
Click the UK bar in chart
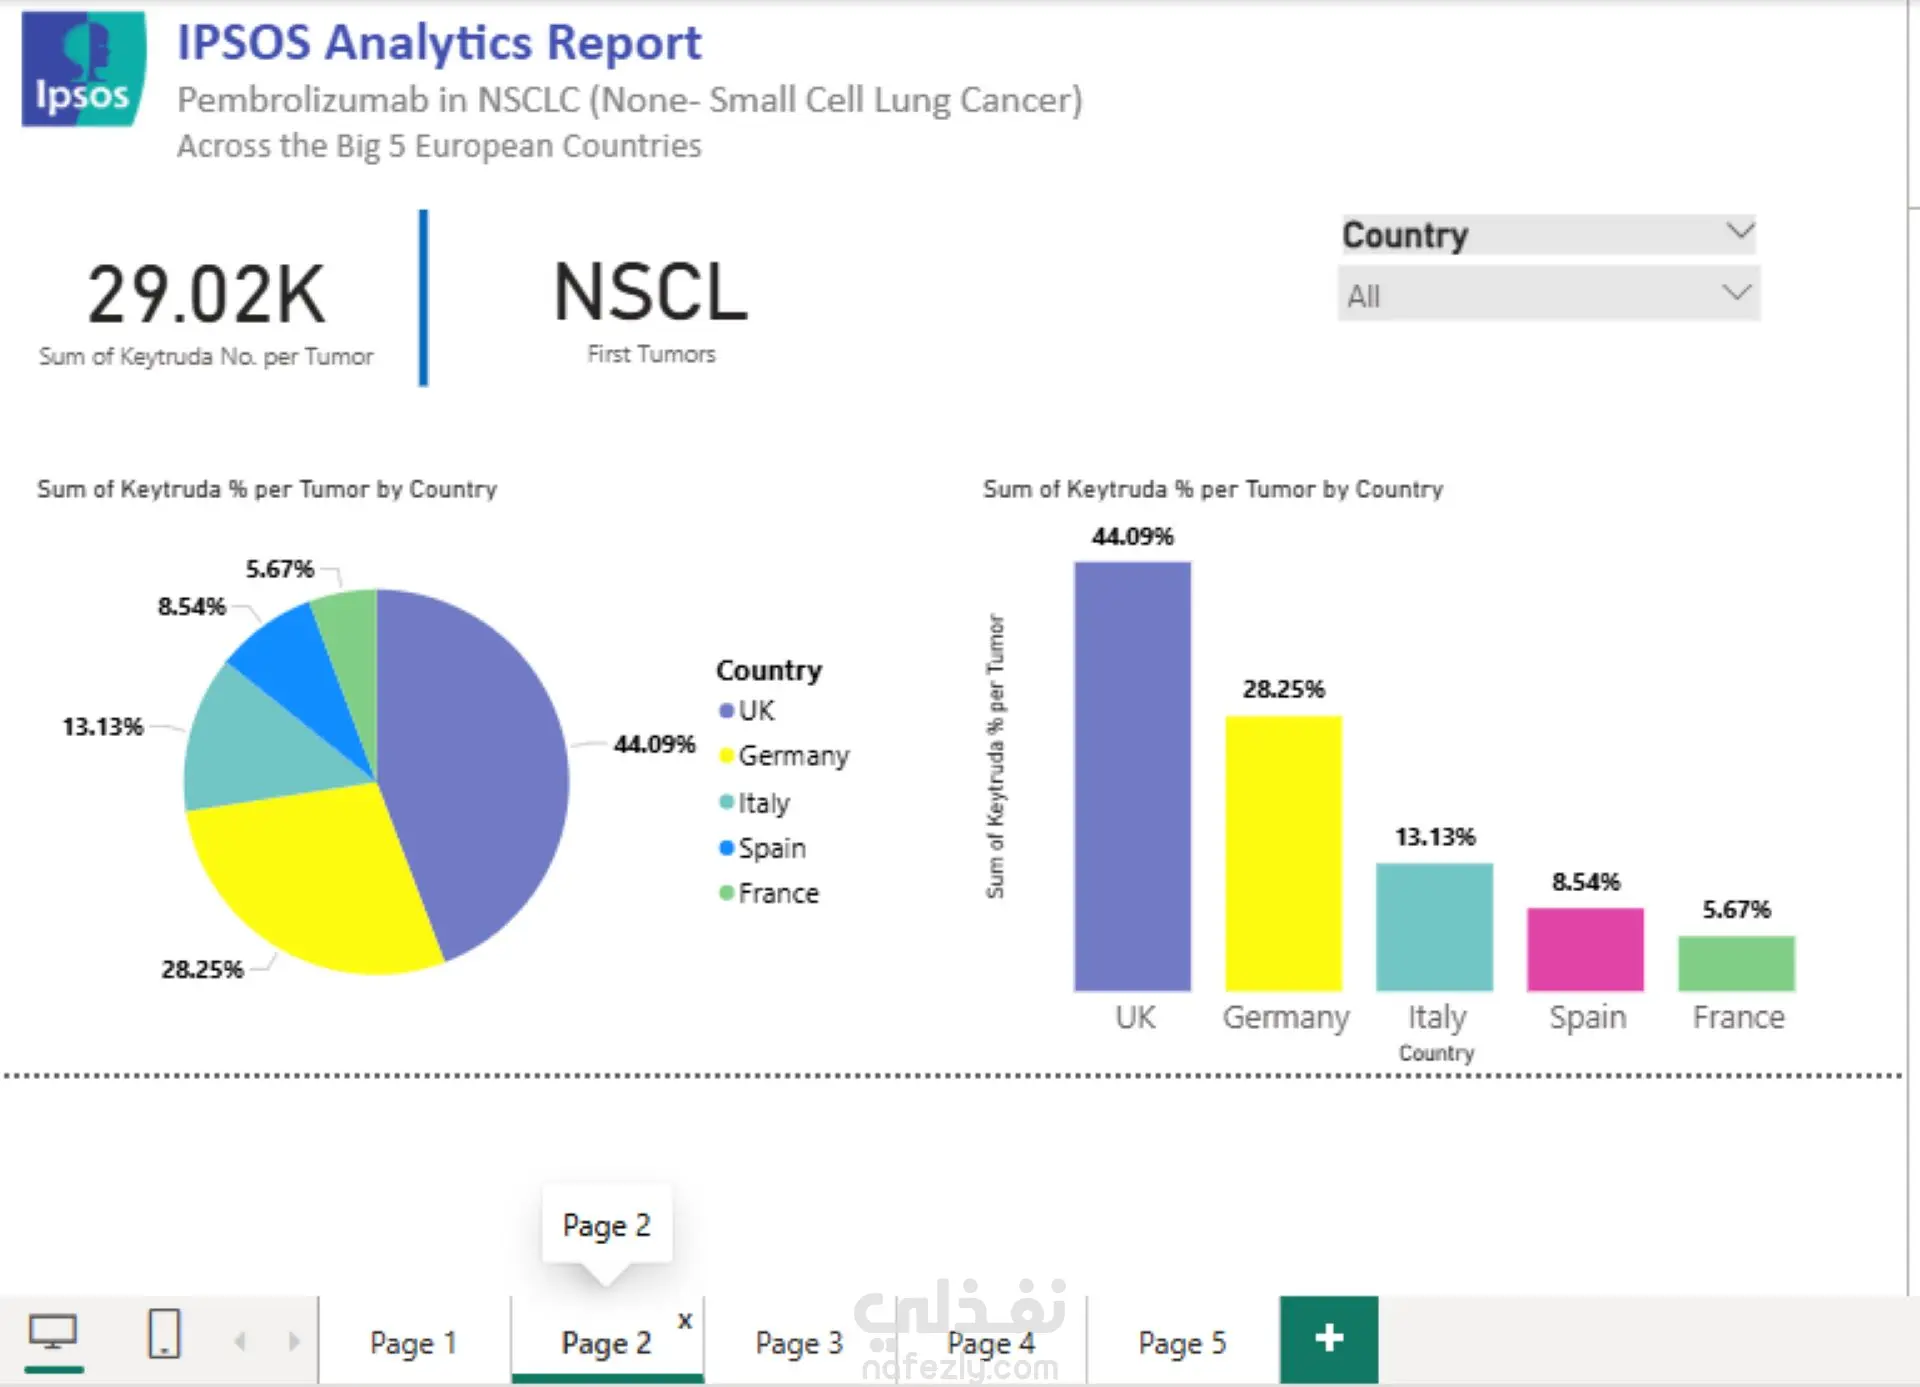[1132, 776]
